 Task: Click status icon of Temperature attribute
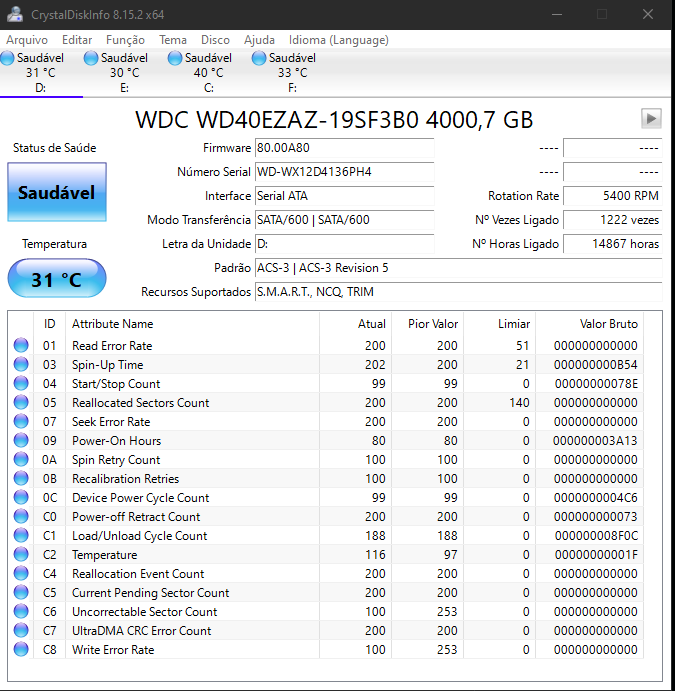[21, 554]
